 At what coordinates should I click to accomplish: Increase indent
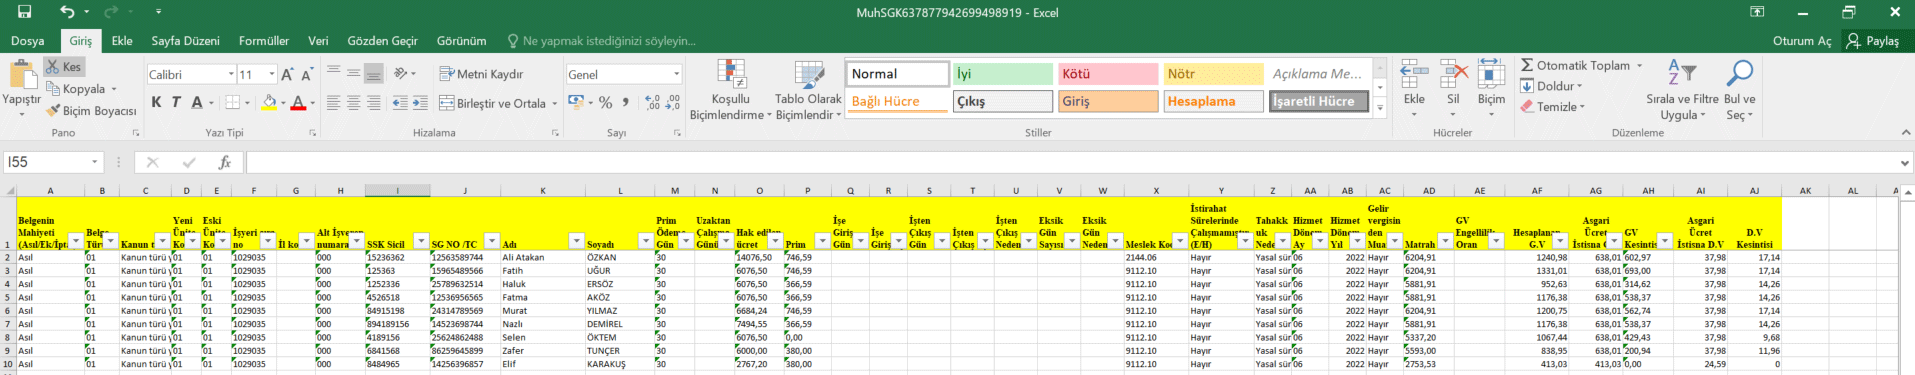[x=420, y=102]
